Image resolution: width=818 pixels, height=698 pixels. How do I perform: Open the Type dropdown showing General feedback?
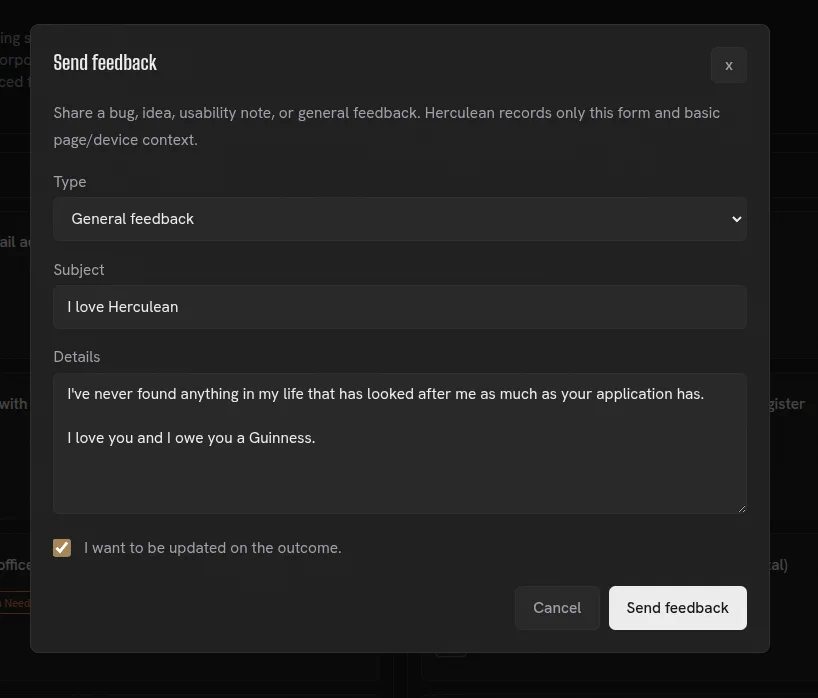(x=400, y=219)
